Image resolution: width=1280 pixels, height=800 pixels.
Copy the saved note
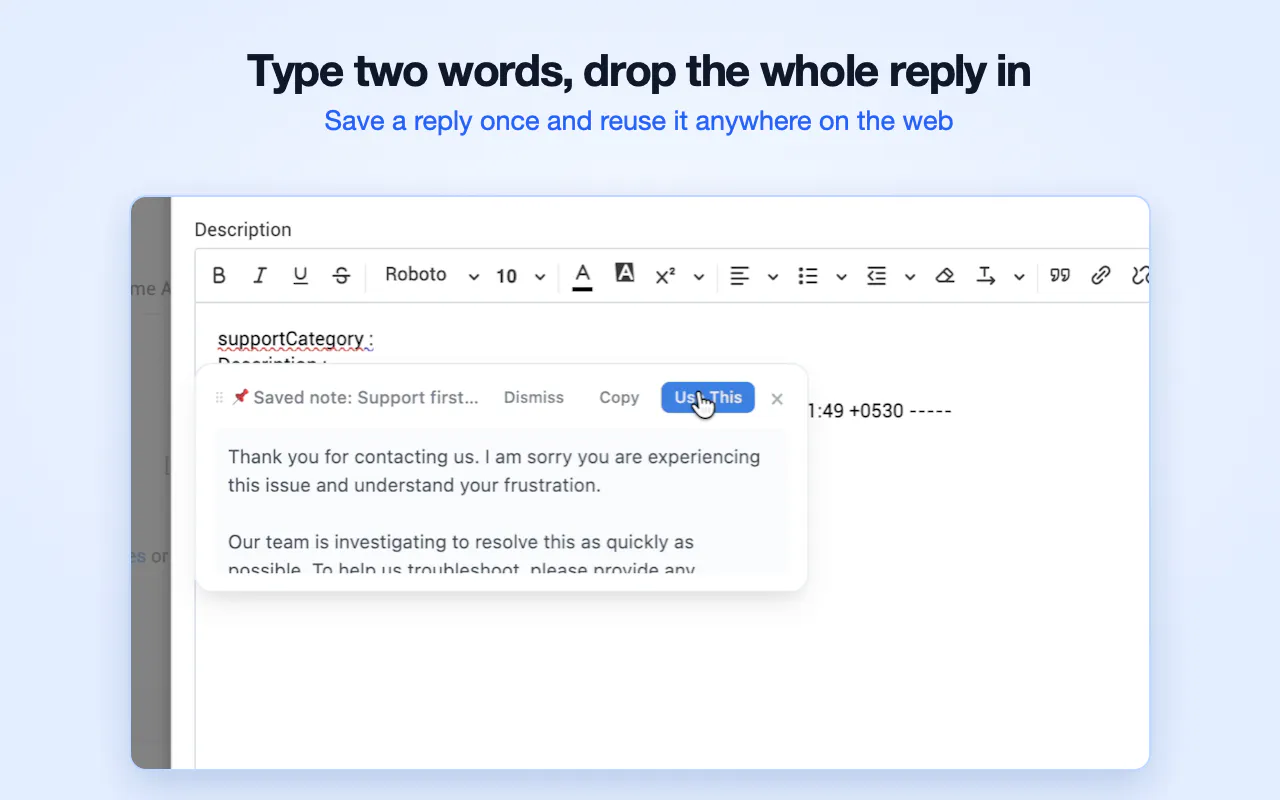[619, 397]
